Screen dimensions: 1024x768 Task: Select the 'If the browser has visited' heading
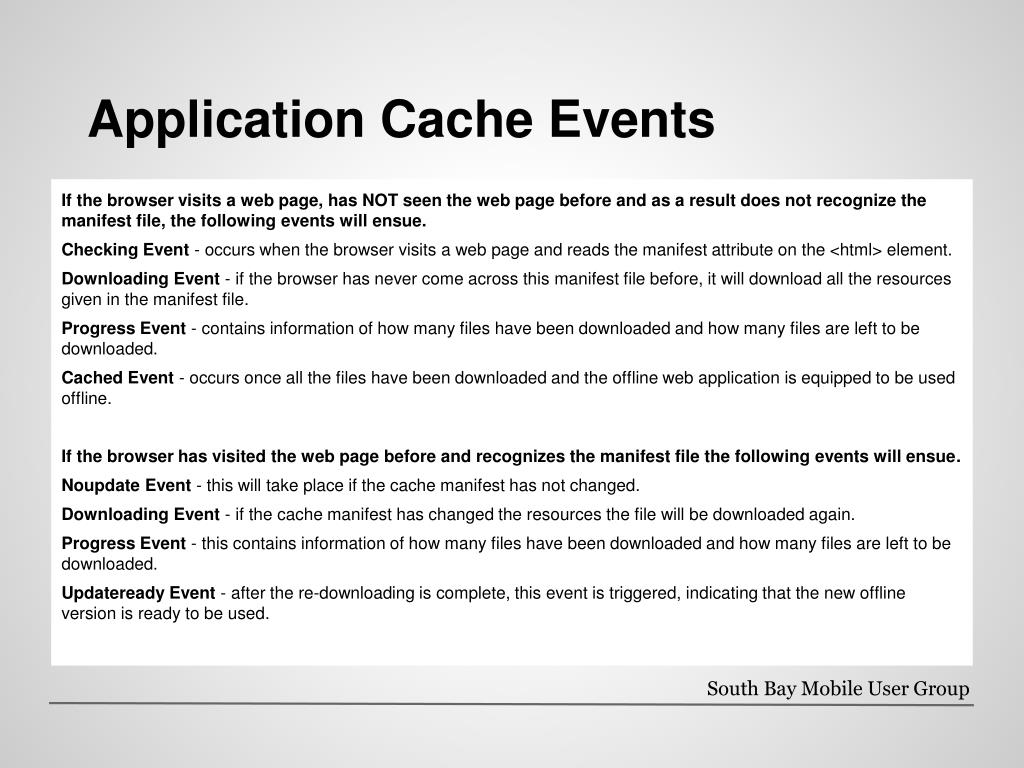[x=511, y=456]
